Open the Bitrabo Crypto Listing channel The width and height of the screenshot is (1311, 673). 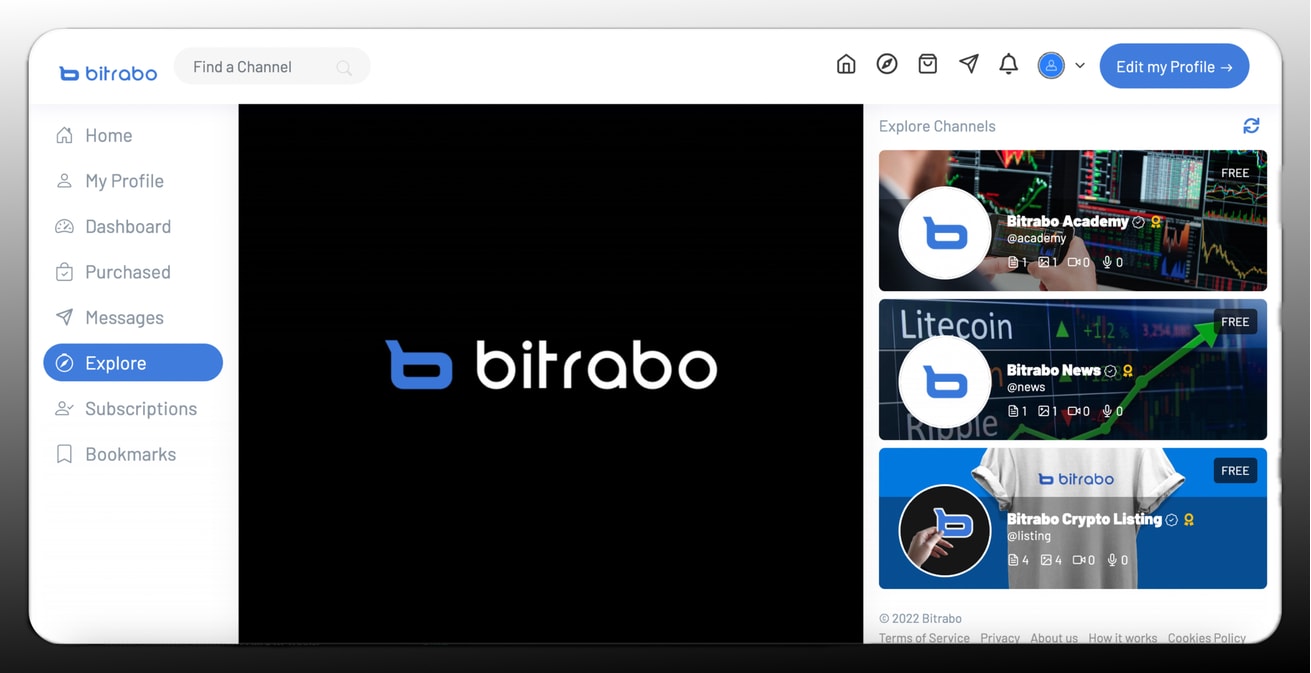1072,519
